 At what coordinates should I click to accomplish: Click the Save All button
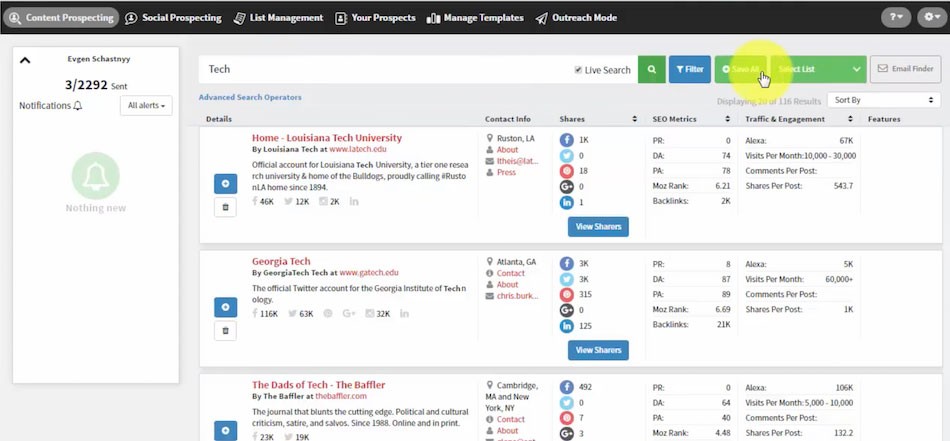click(x=740, y=69)
